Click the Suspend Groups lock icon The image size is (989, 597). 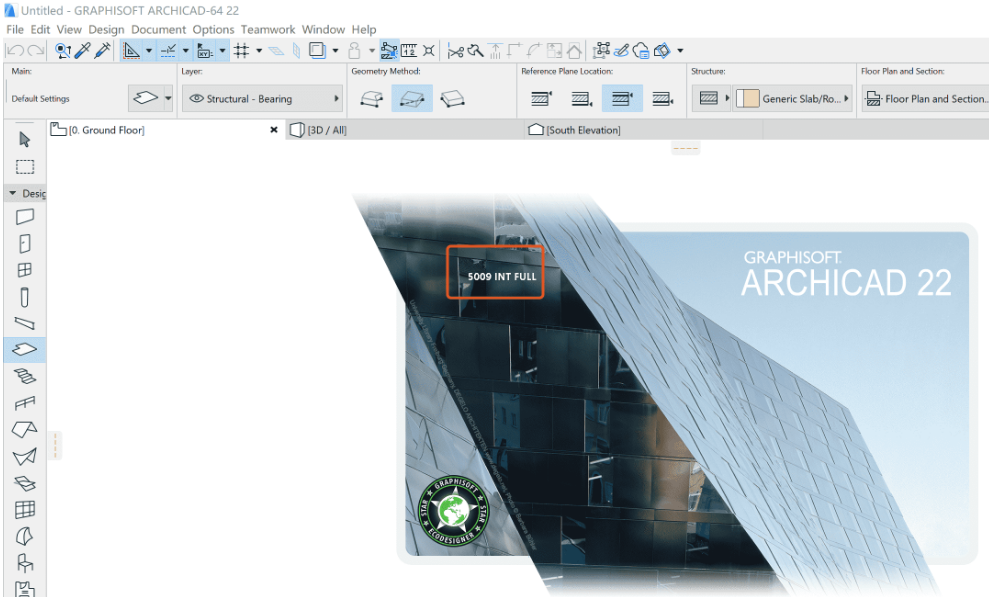(354, 50)
